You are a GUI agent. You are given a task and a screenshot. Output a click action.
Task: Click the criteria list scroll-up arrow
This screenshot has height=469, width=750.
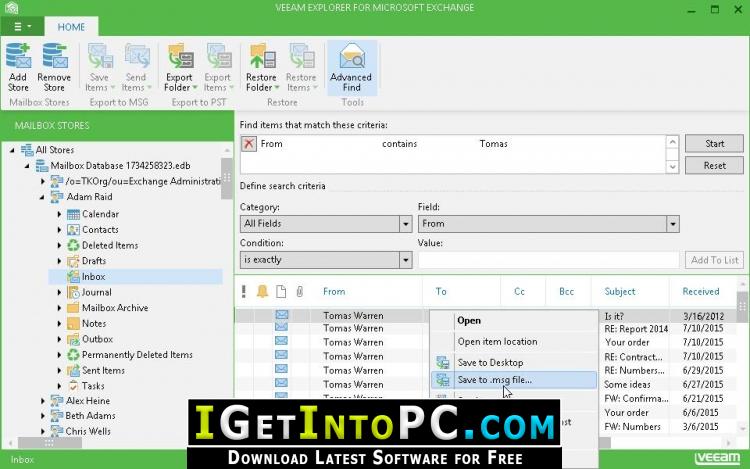pos(673,142)
